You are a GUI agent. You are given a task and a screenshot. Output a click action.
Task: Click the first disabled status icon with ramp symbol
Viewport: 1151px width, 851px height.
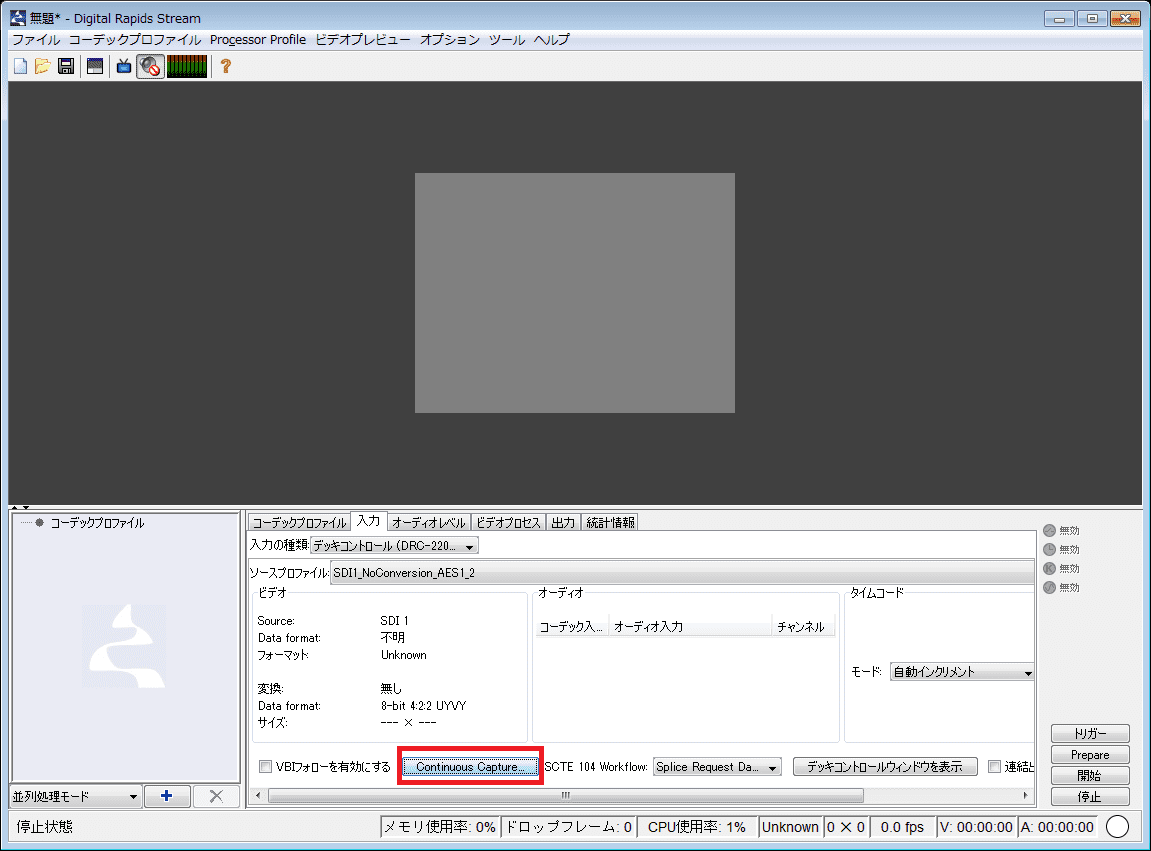(1050, 530)
